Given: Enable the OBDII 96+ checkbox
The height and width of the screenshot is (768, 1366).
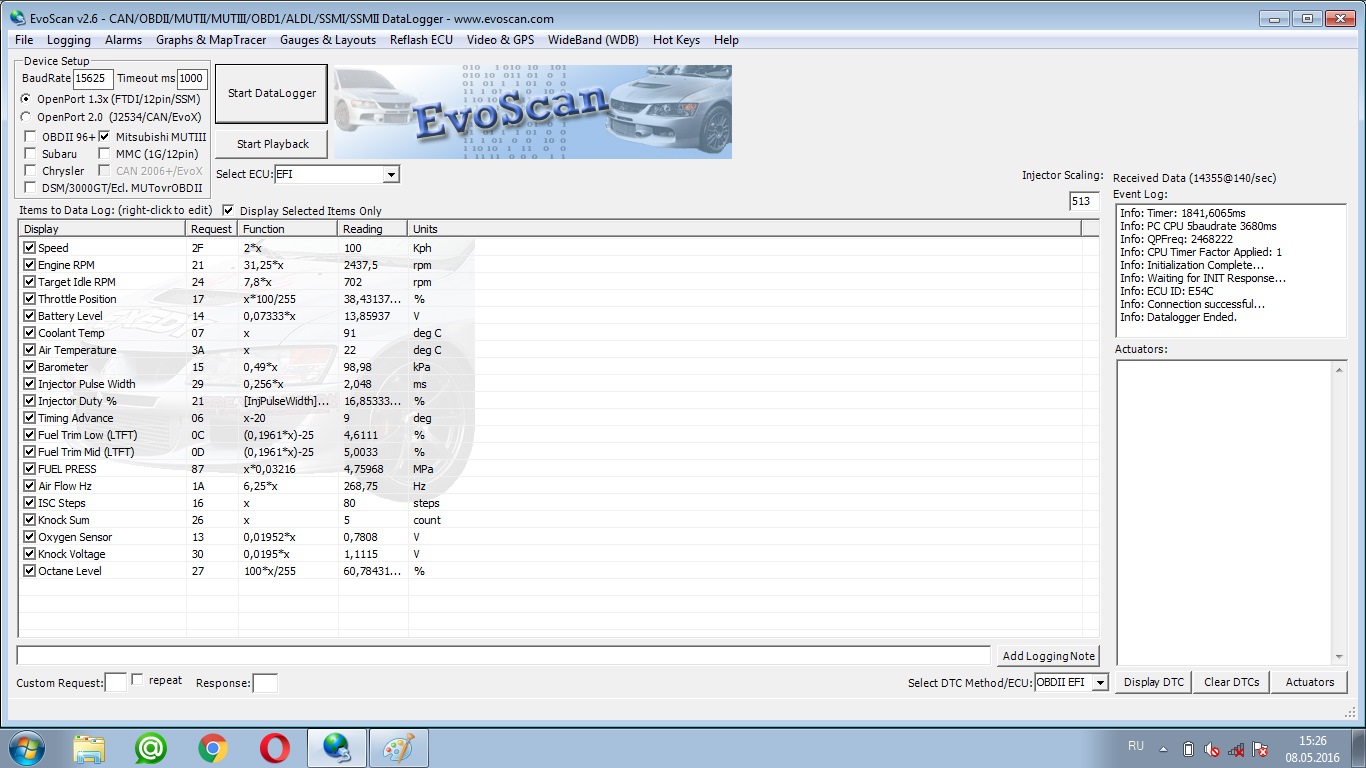Looking at the screenshot, I should pyautogui.click(x=31, y=136).
